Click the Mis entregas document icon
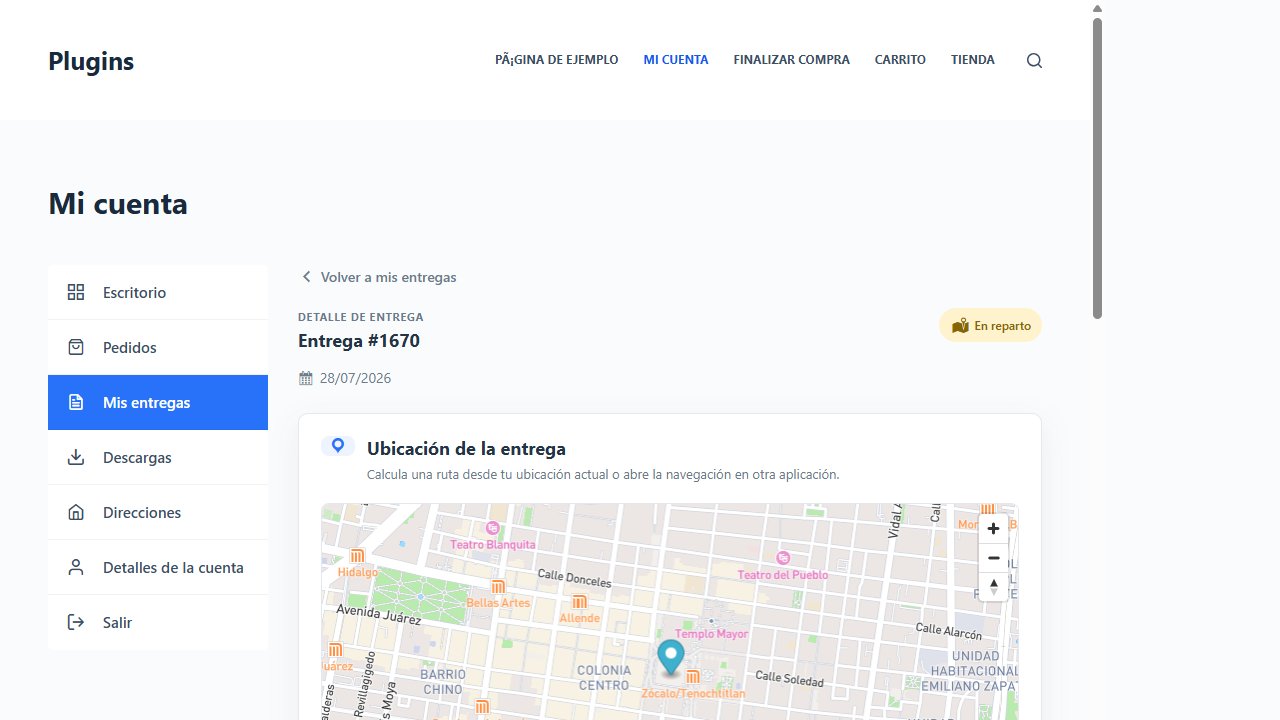The image size is (1280, 720). 76,402
